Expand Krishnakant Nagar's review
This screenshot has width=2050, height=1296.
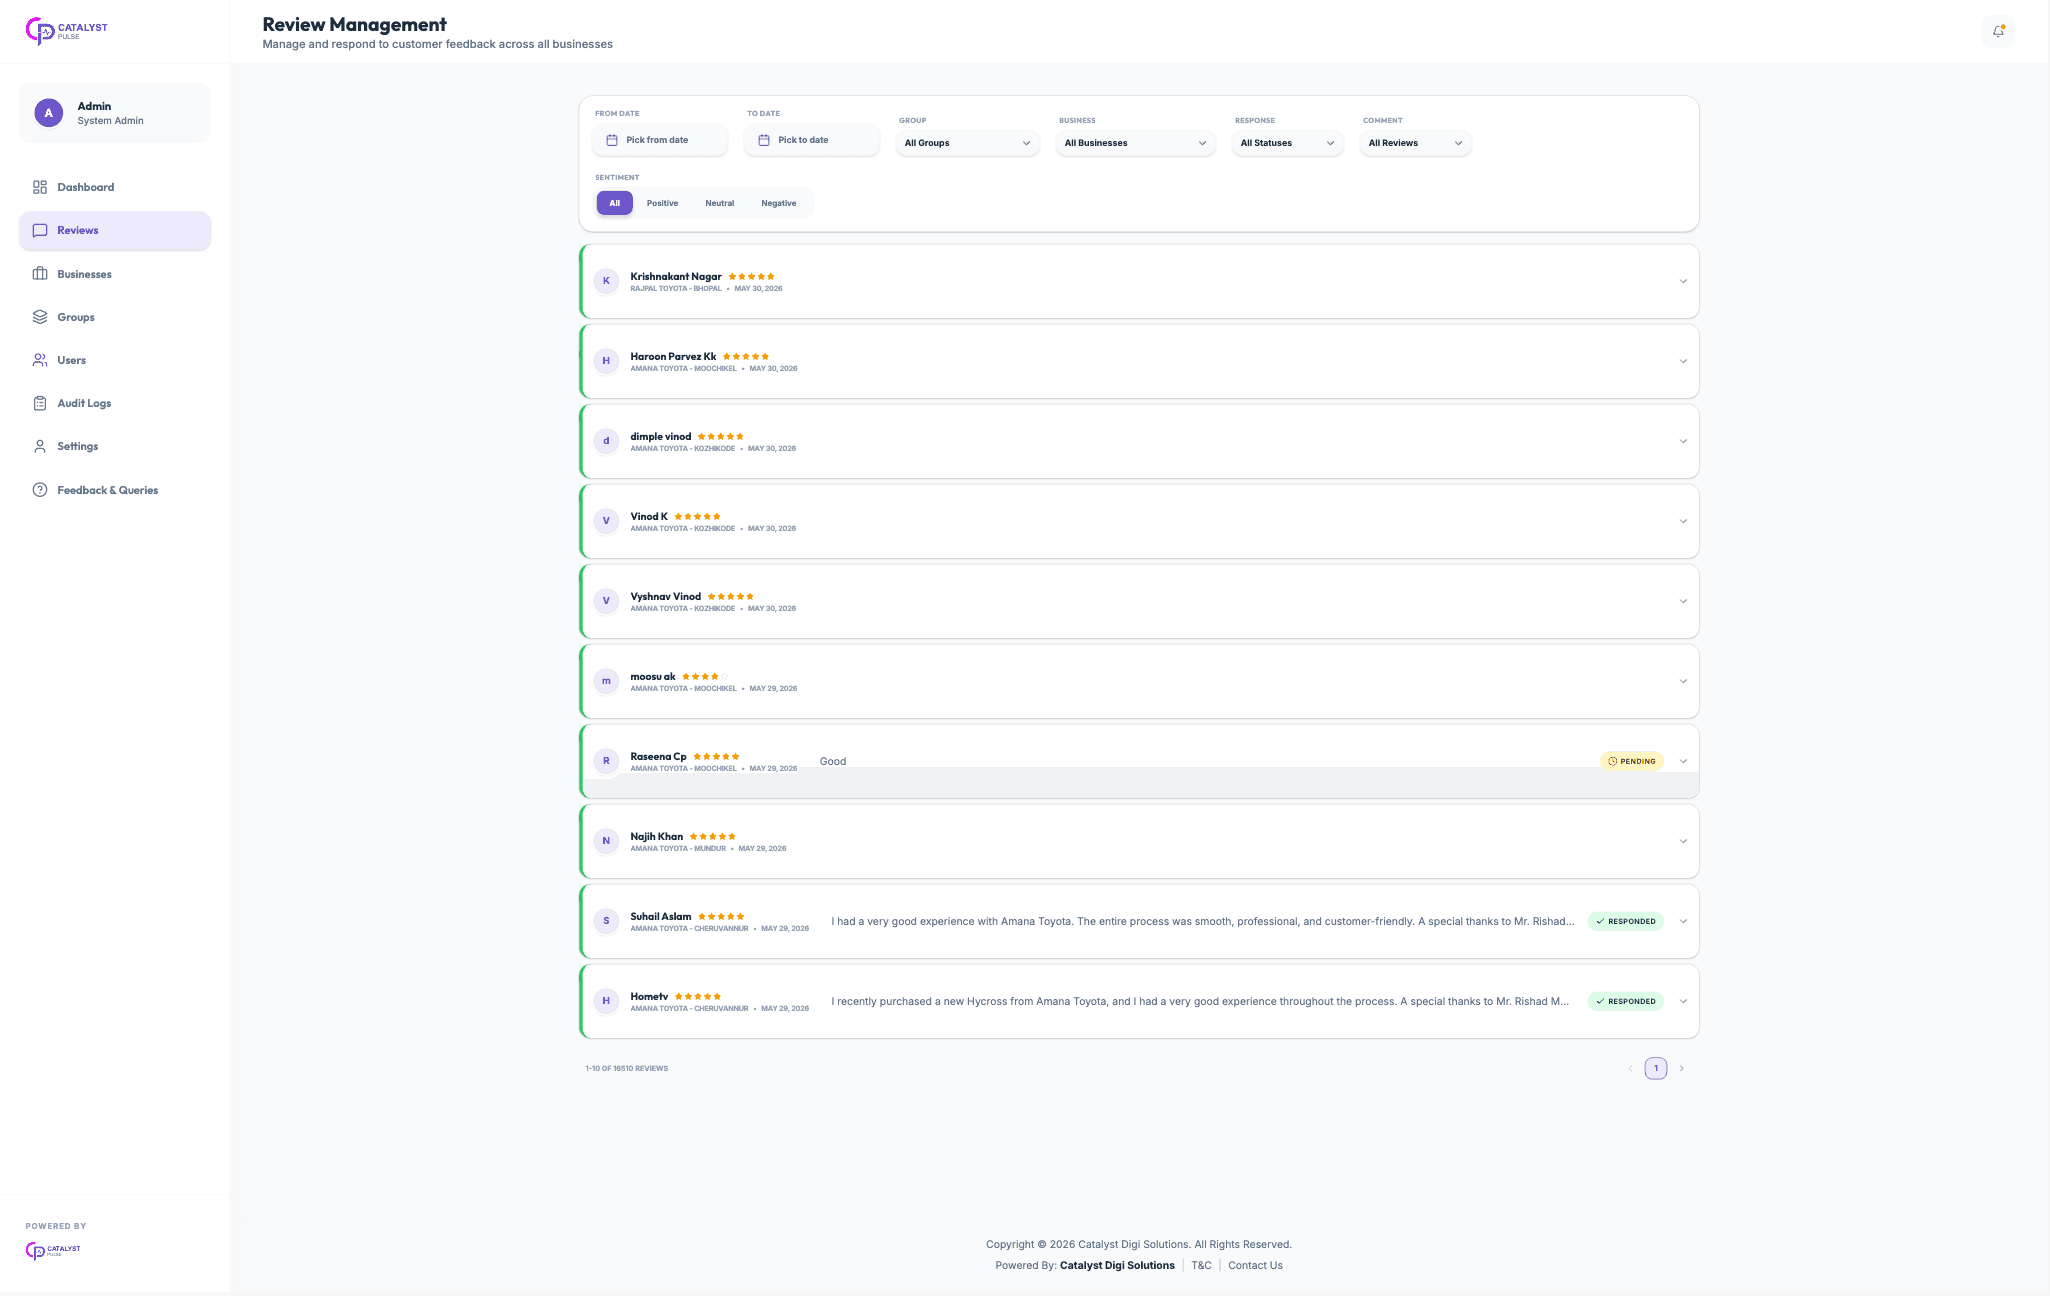tap(1683, 281)
